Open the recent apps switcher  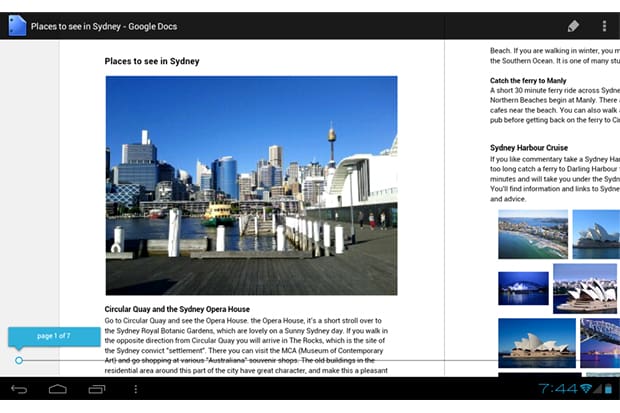click(x=97, y=388)
